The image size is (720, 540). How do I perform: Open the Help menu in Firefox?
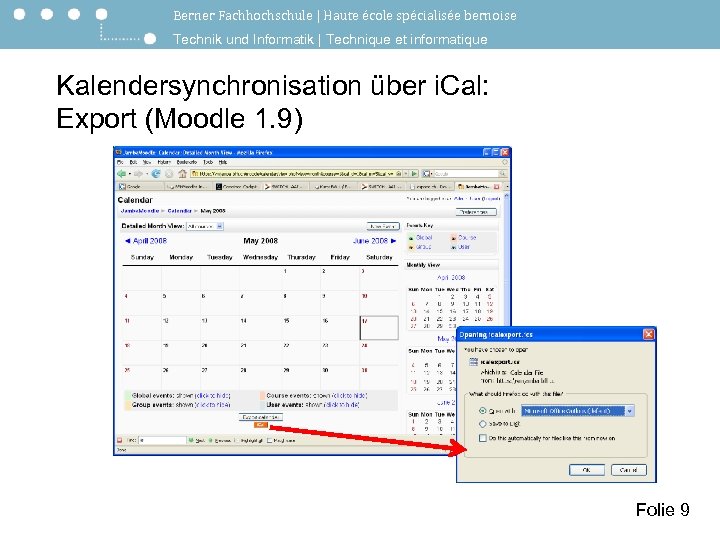tap(223, 162)
